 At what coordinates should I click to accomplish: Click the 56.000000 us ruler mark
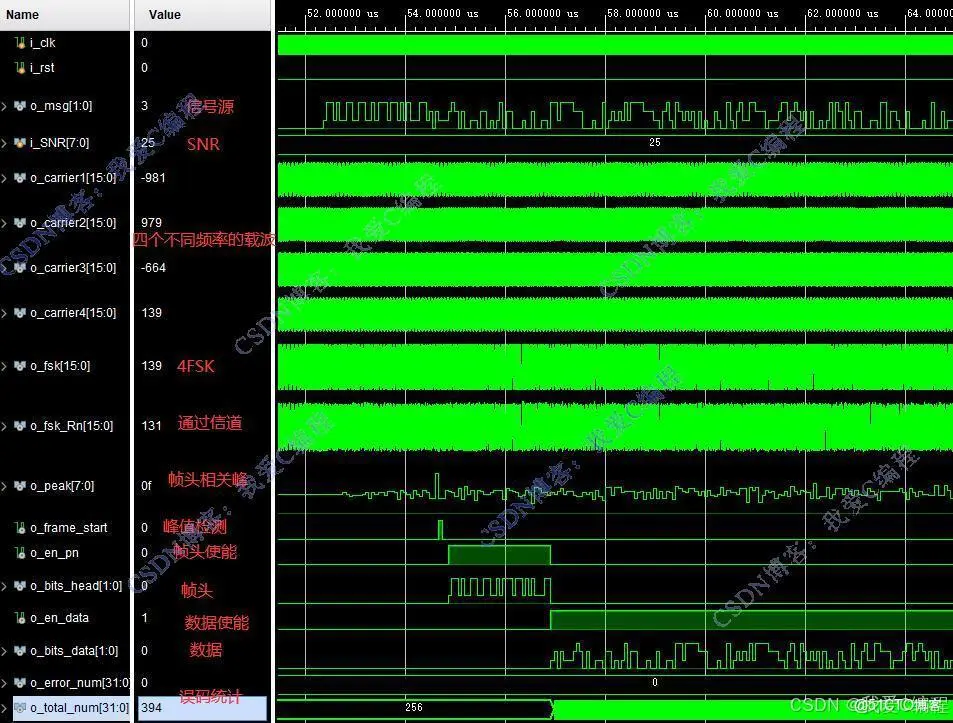pos(543,13)
